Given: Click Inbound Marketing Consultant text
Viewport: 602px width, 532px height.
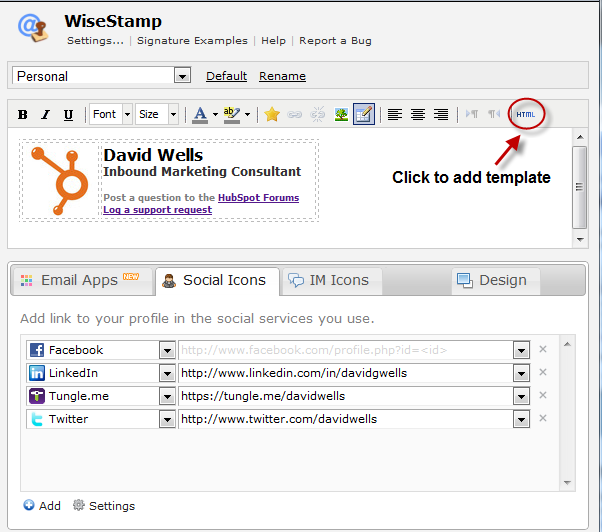Looking at the screenshot, I should (202, 172).
